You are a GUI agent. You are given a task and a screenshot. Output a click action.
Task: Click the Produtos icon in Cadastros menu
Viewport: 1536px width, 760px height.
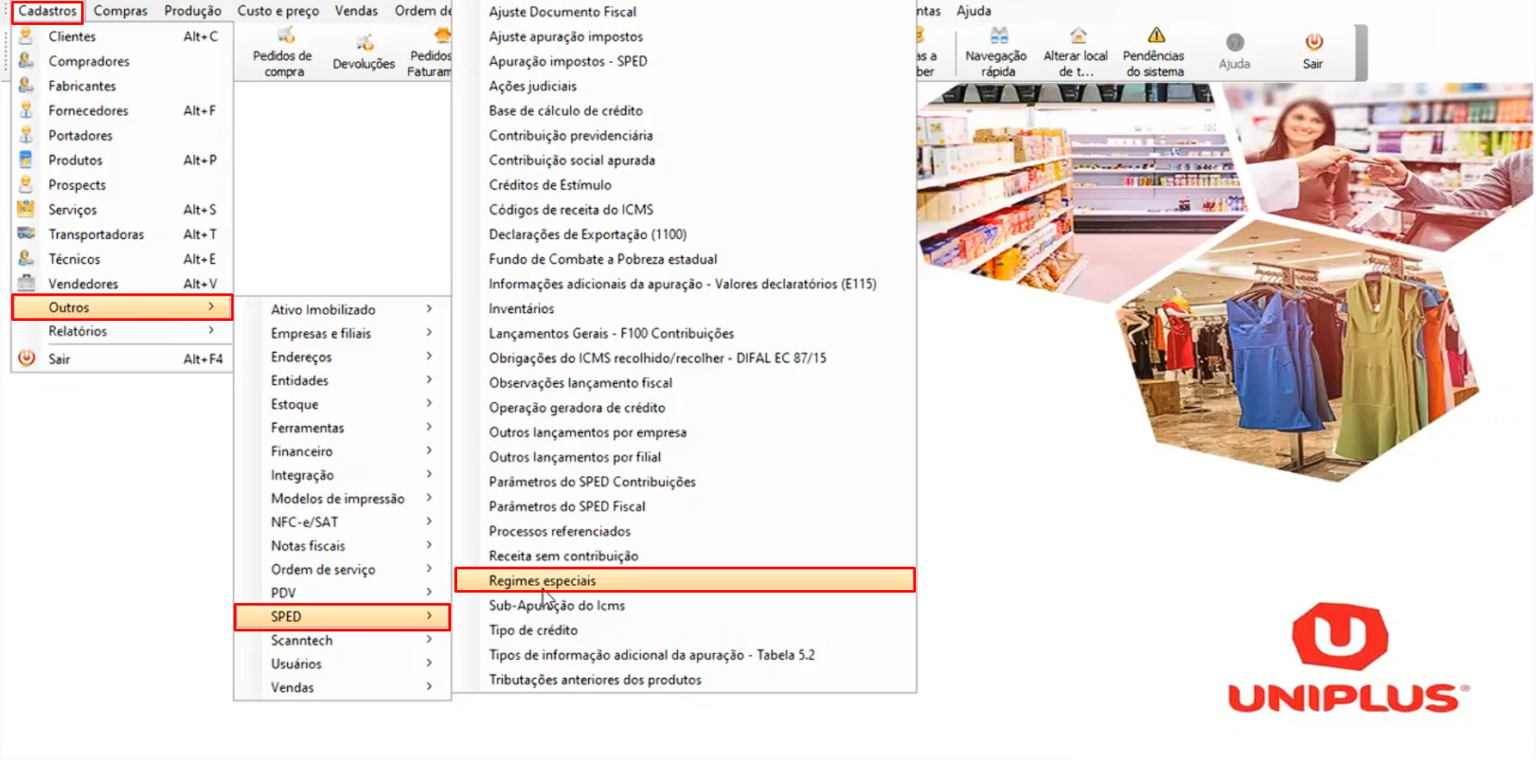point(26,160)
